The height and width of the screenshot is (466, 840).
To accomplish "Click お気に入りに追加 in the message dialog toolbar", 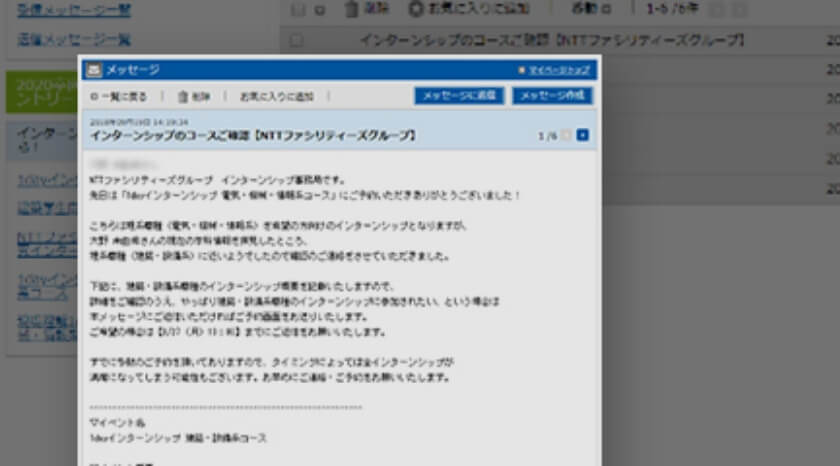I will (276, 96).
